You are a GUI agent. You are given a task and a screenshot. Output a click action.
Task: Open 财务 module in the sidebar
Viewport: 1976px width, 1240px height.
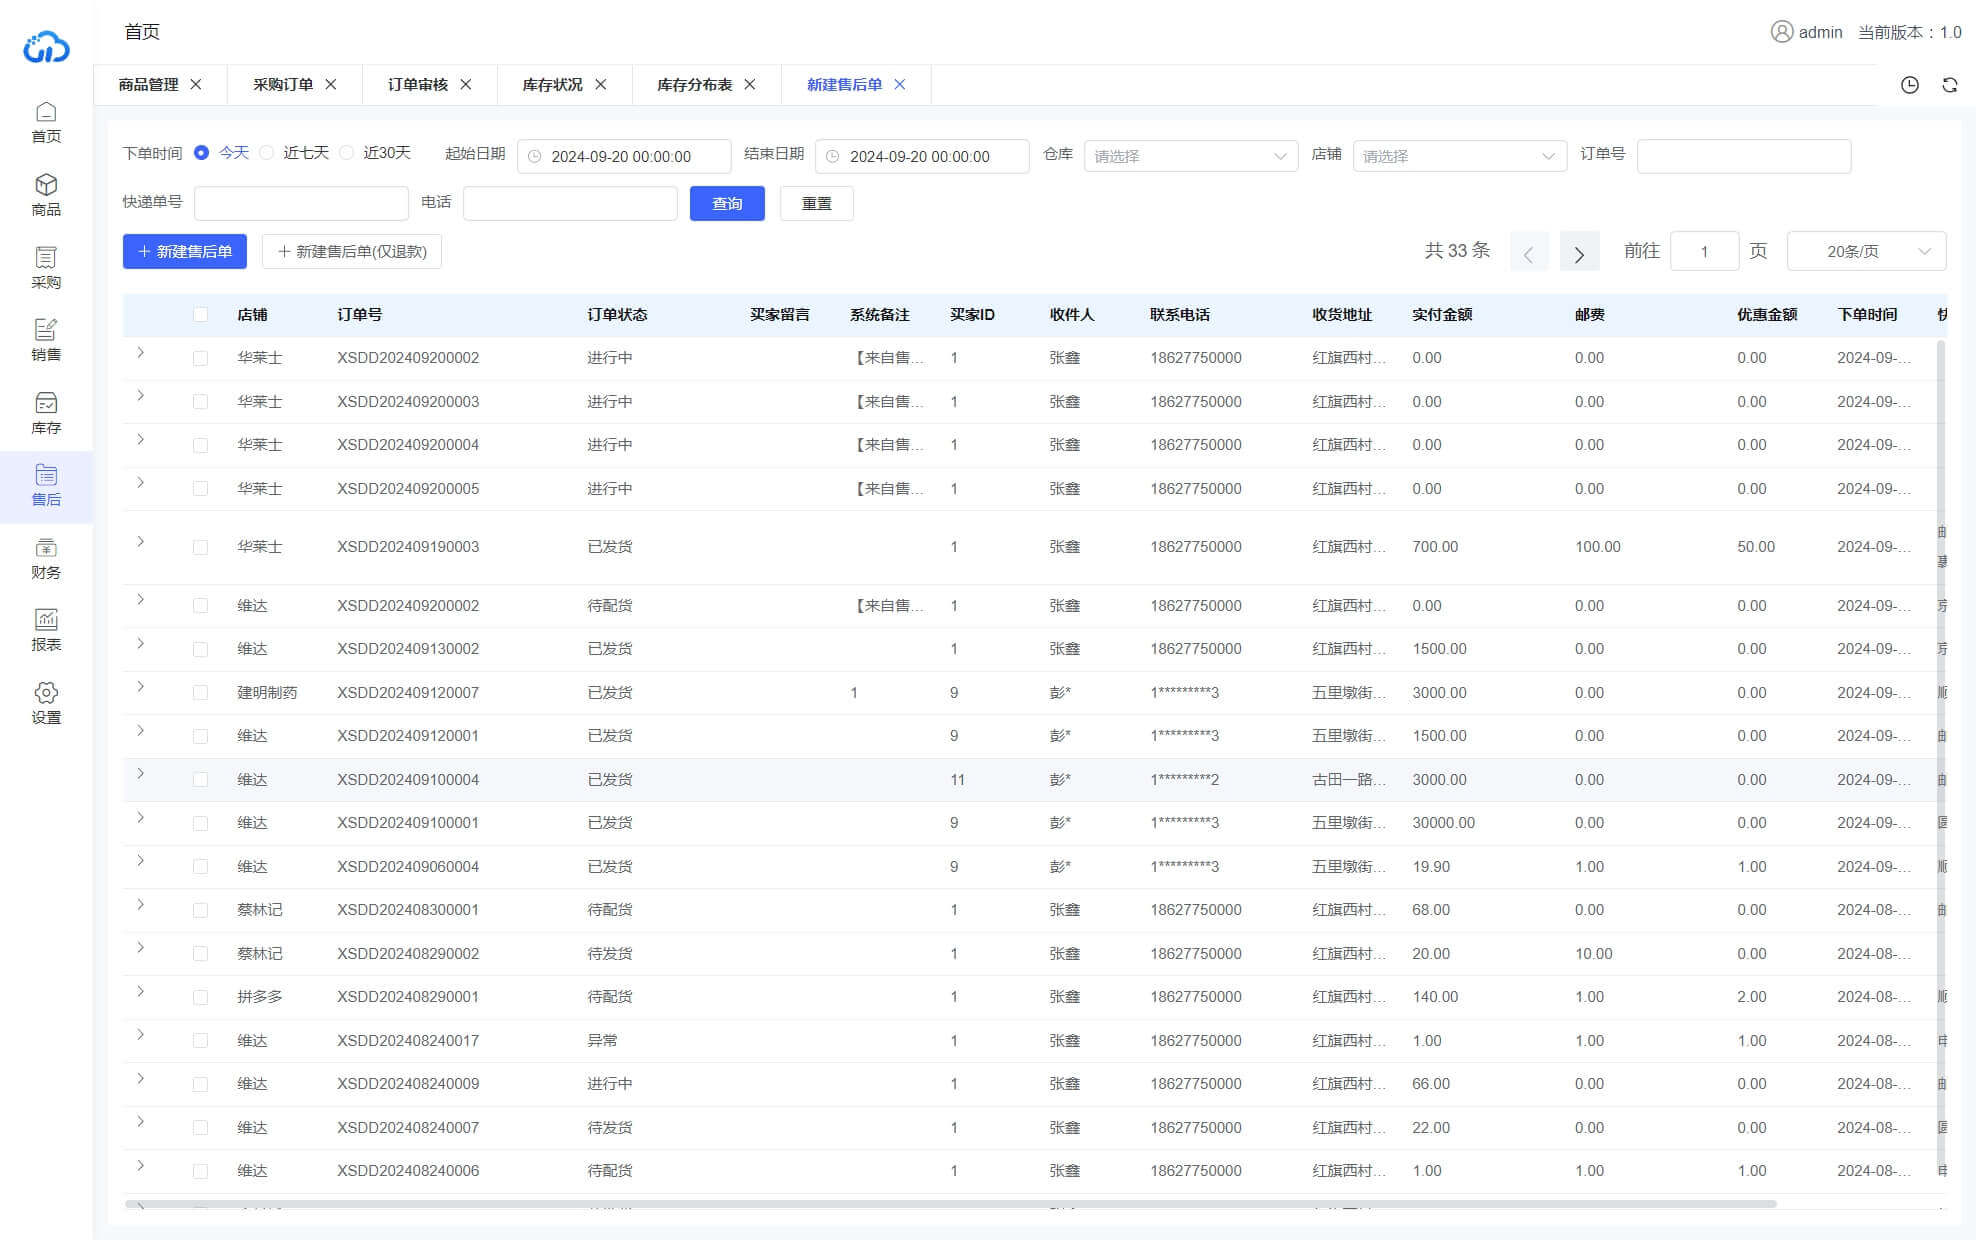click(x=46, y=557)
